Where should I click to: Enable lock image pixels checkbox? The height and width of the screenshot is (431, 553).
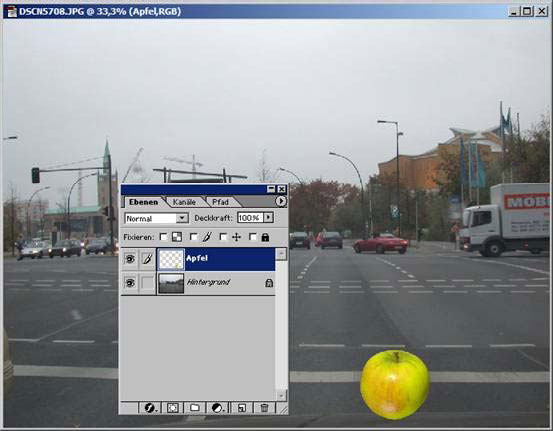coord(193,237)
